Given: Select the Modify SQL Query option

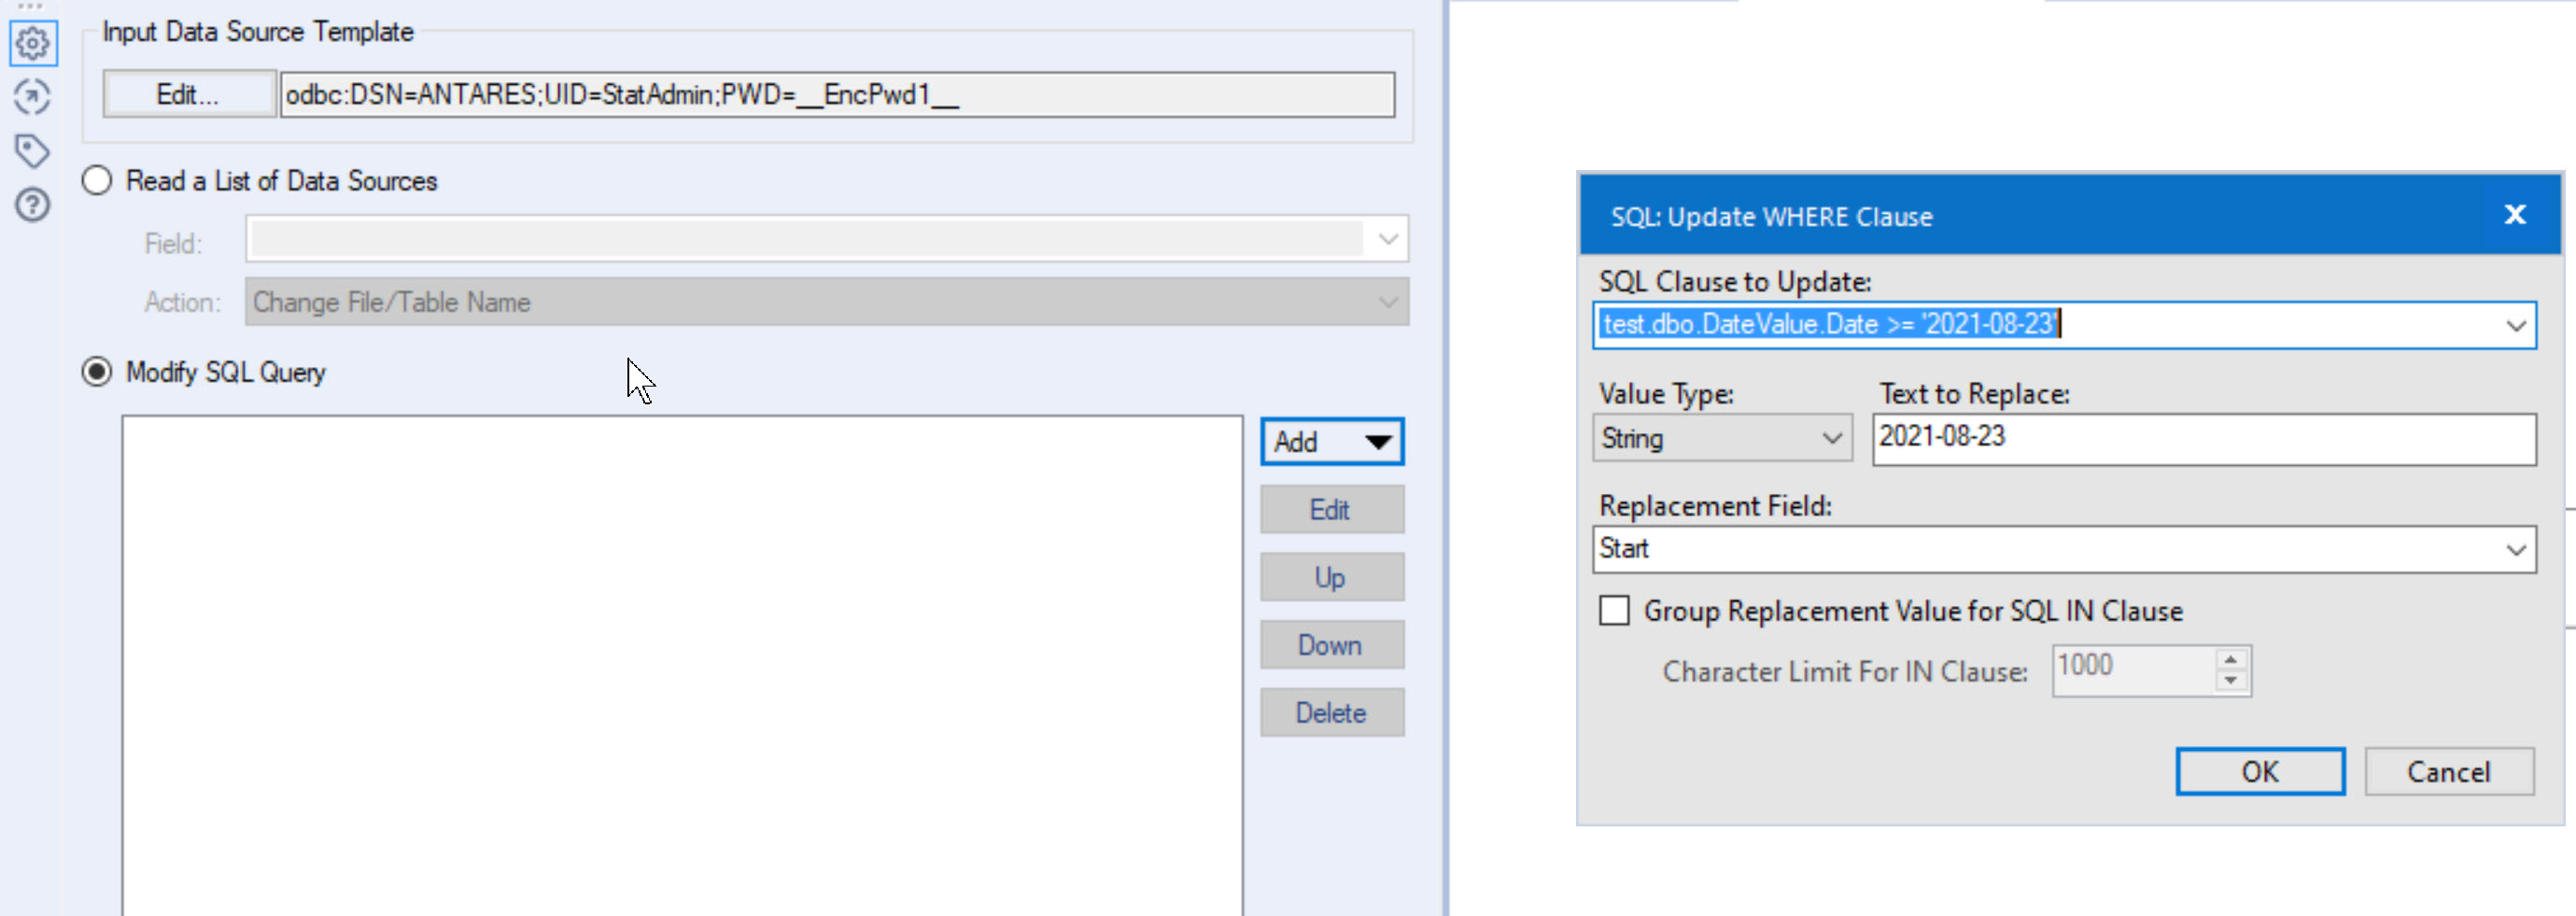Looking at the screenshot, I should tap(96, 371).
